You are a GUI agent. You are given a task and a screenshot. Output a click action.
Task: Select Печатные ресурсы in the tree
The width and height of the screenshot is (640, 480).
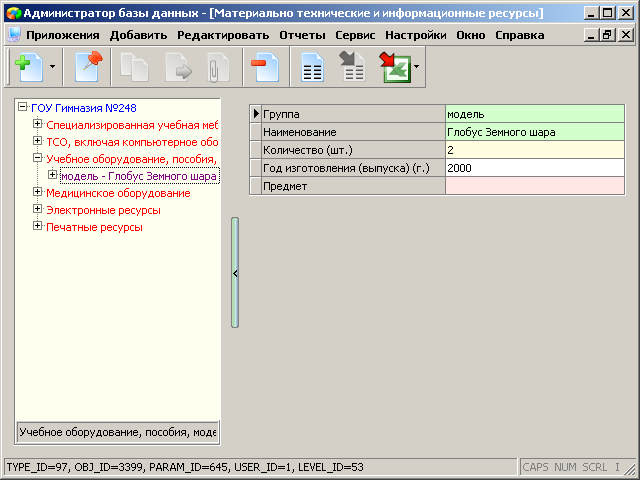point(94,227)
